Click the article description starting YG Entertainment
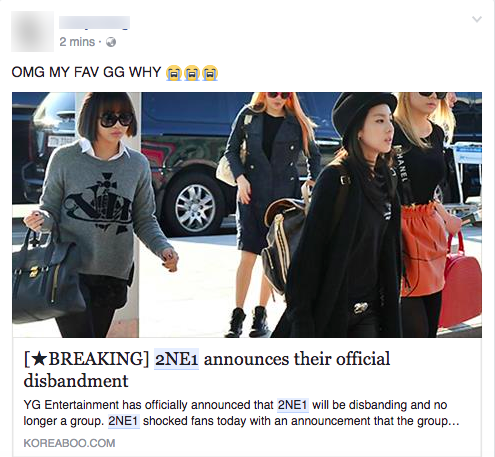Screen dimensions: 495x457 (x=241, y=413)
